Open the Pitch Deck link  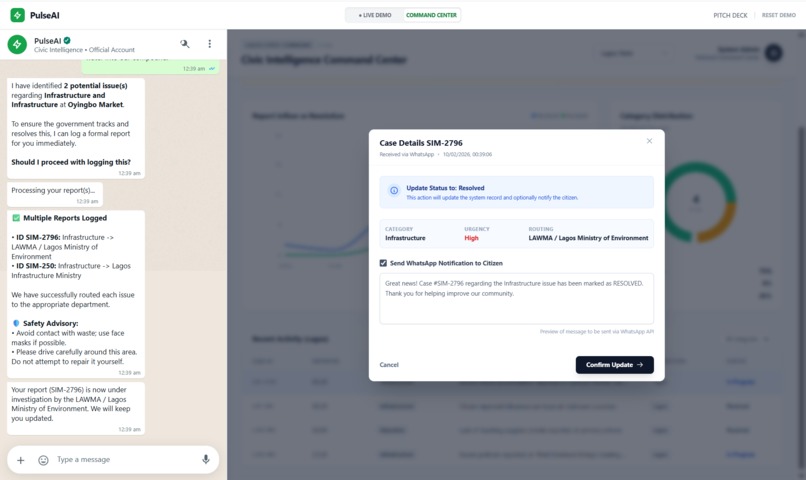click(730, 15)
